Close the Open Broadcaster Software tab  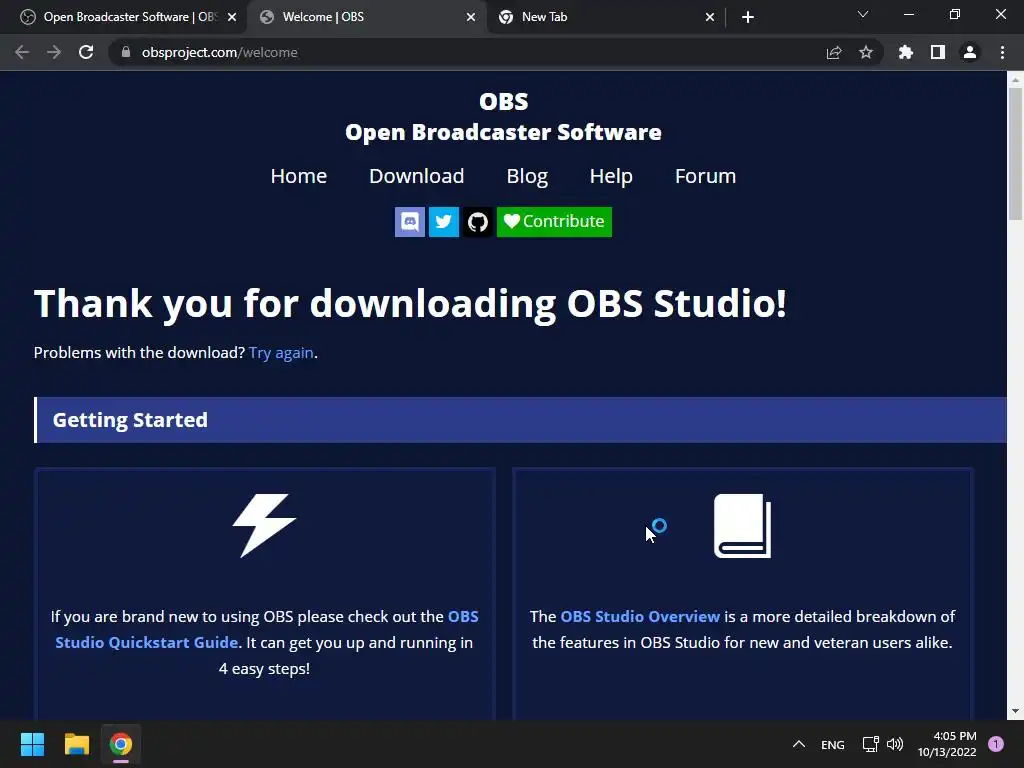pyautogui.click(x=232, y=17)
